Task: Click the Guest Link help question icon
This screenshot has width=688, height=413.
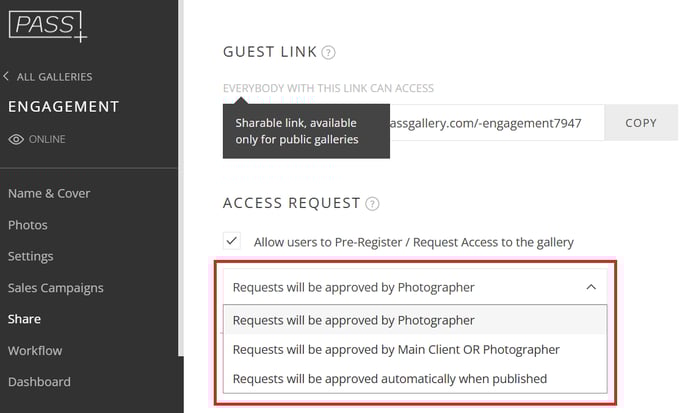Action: click(328, 53)
